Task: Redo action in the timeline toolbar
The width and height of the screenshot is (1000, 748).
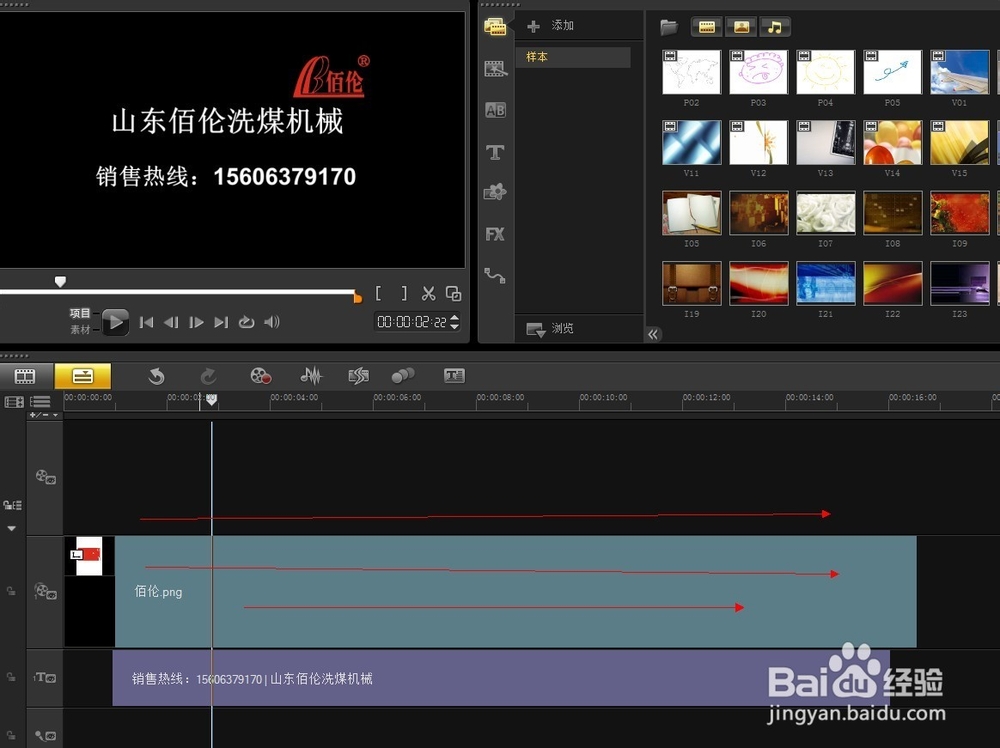Action: (x=208, y=376)
